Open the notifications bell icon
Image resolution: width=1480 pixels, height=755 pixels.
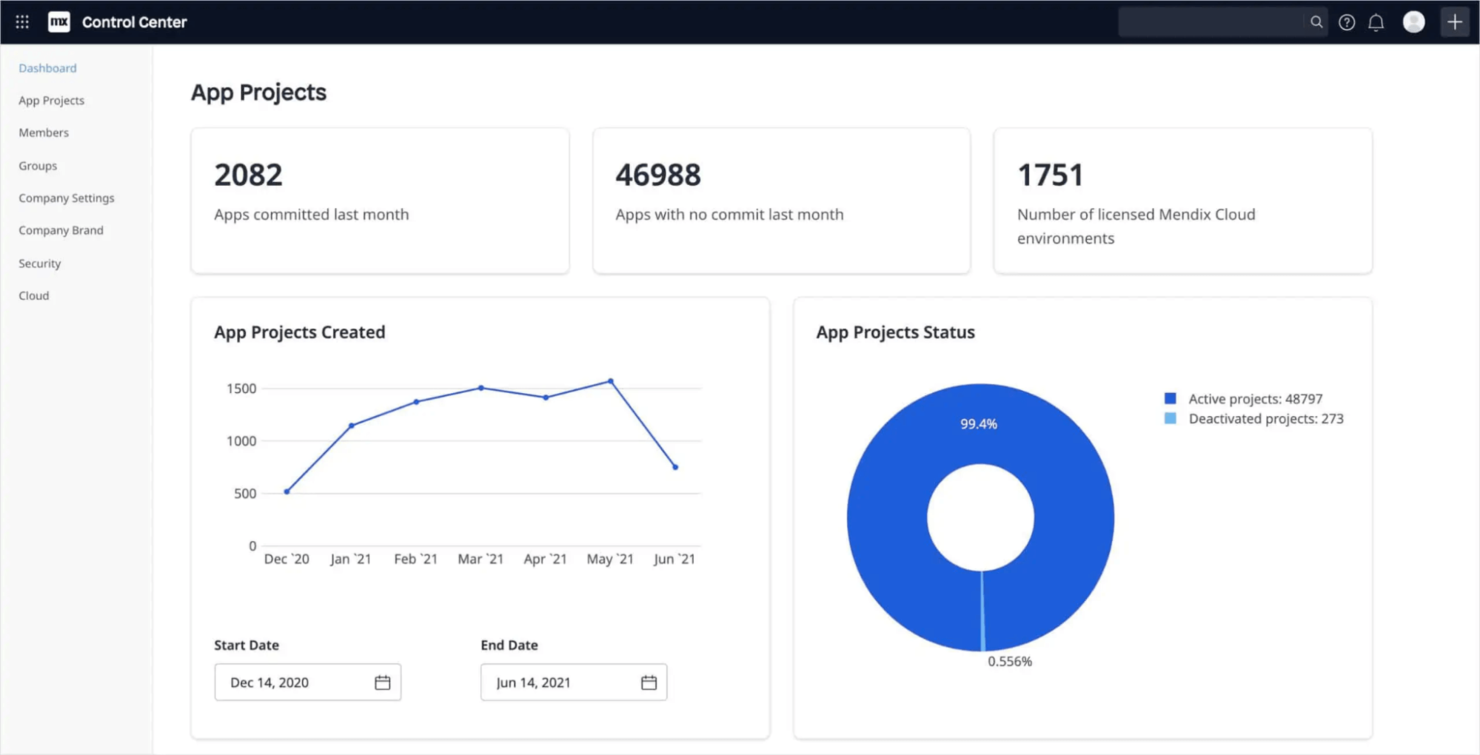click(1376, 21)
